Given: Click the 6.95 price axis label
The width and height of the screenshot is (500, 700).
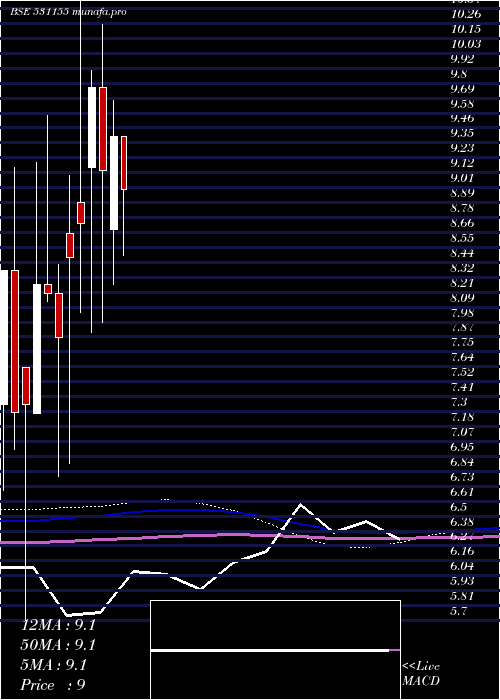Looking at the screenshot, I should click(x=463, y=446).
